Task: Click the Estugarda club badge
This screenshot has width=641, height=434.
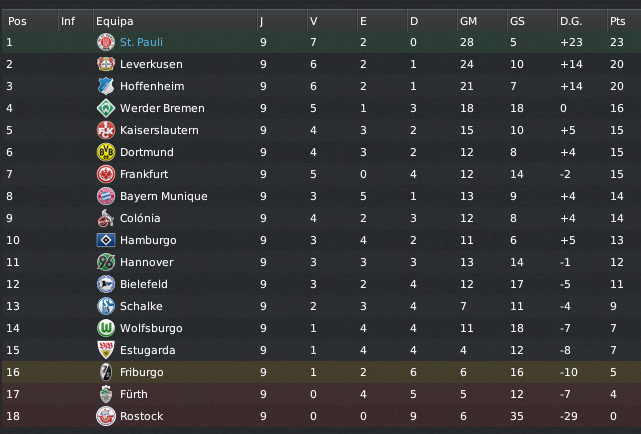Action: click(105, 350)
